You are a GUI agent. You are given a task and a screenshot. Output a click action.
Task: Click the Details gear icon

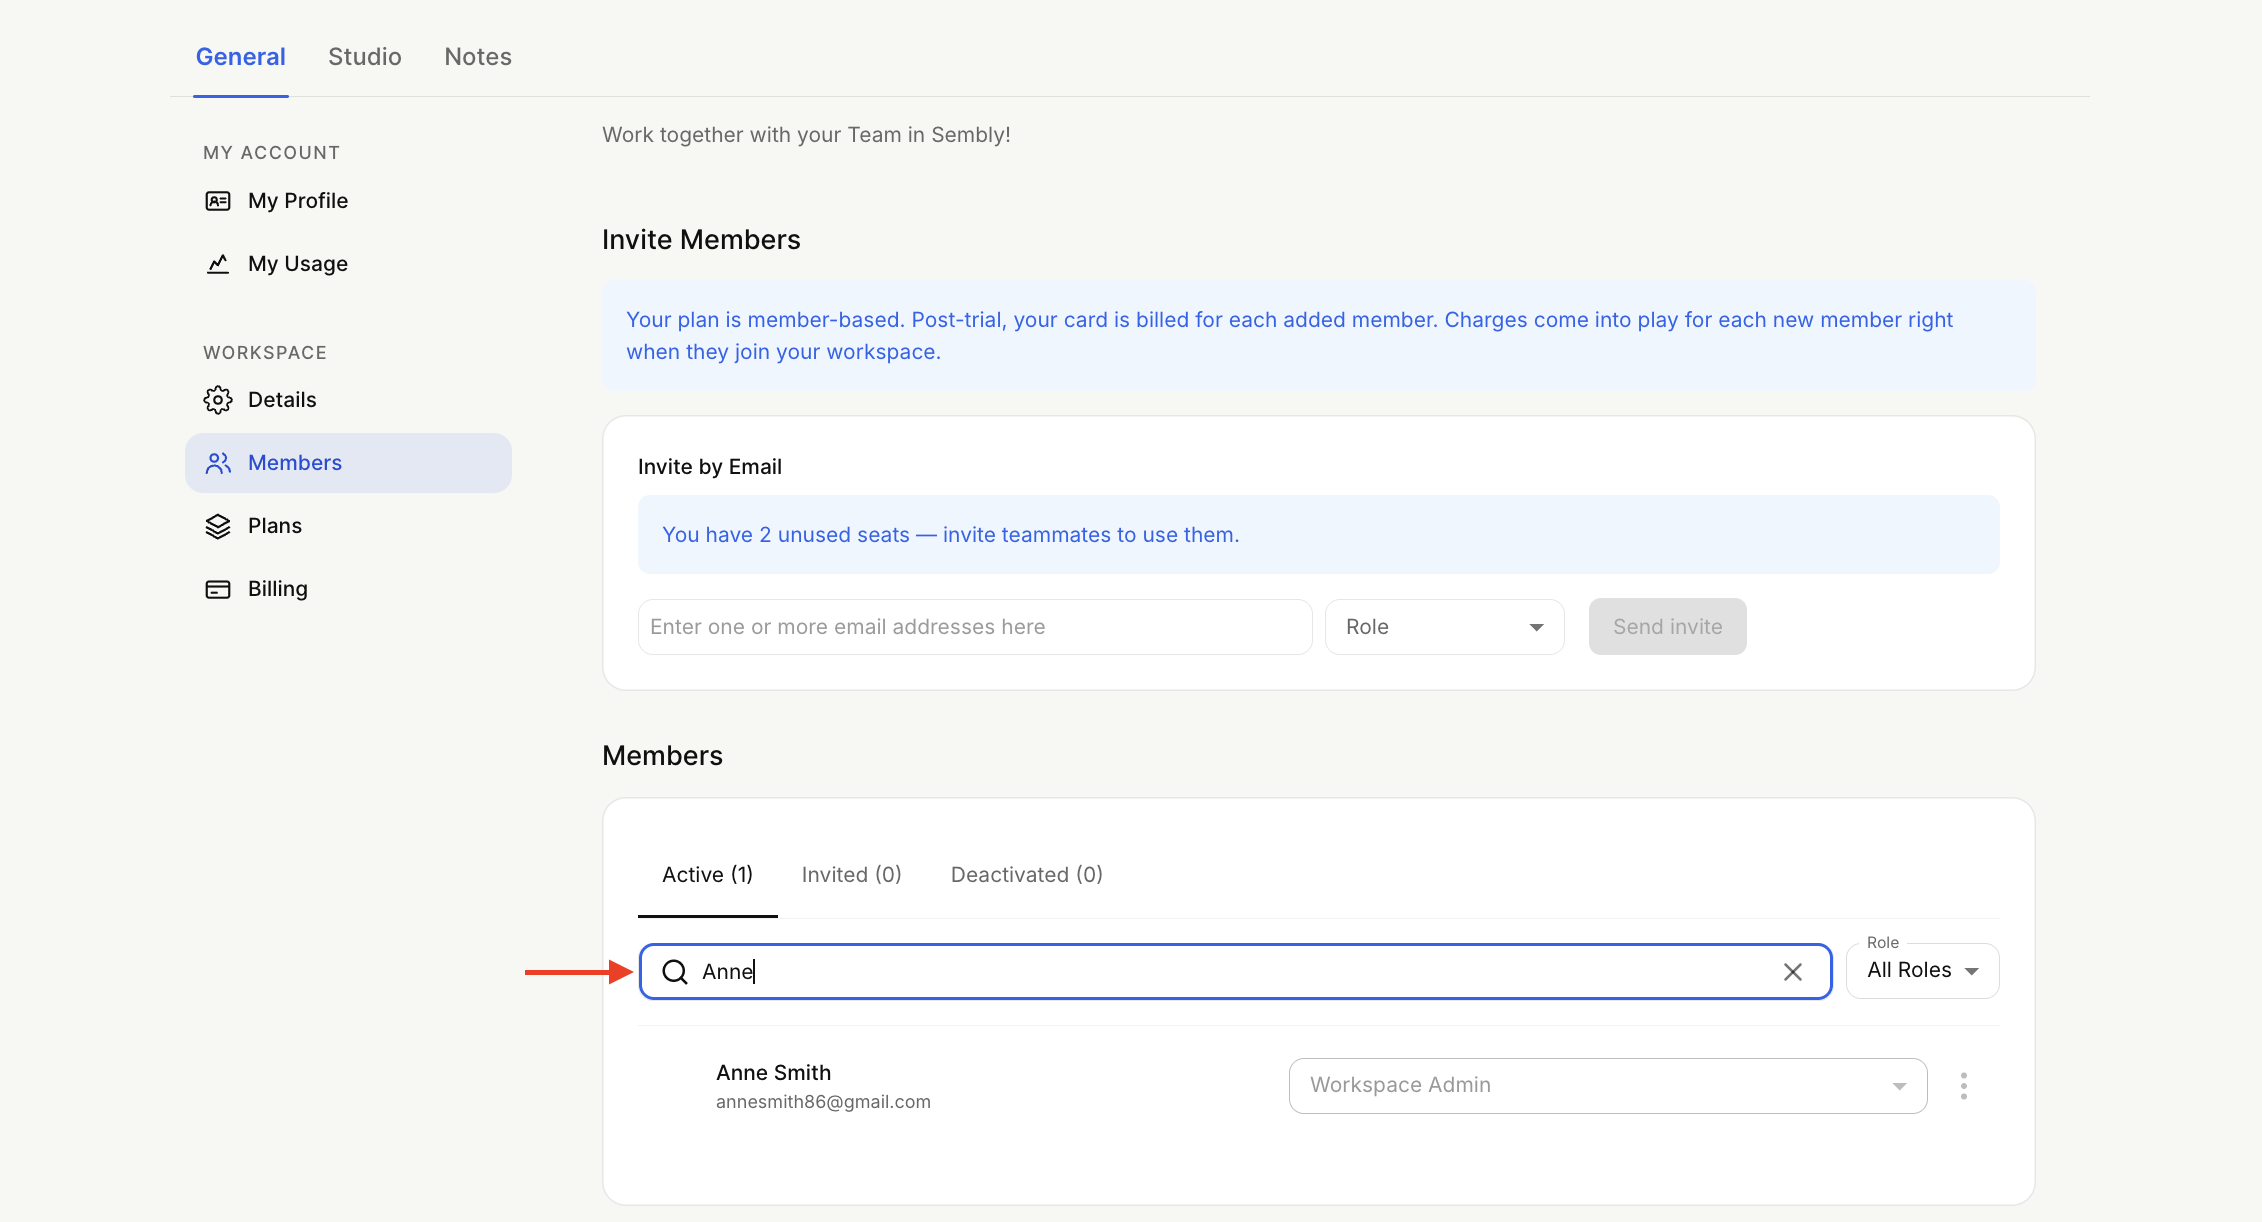[x=218, y=400]
